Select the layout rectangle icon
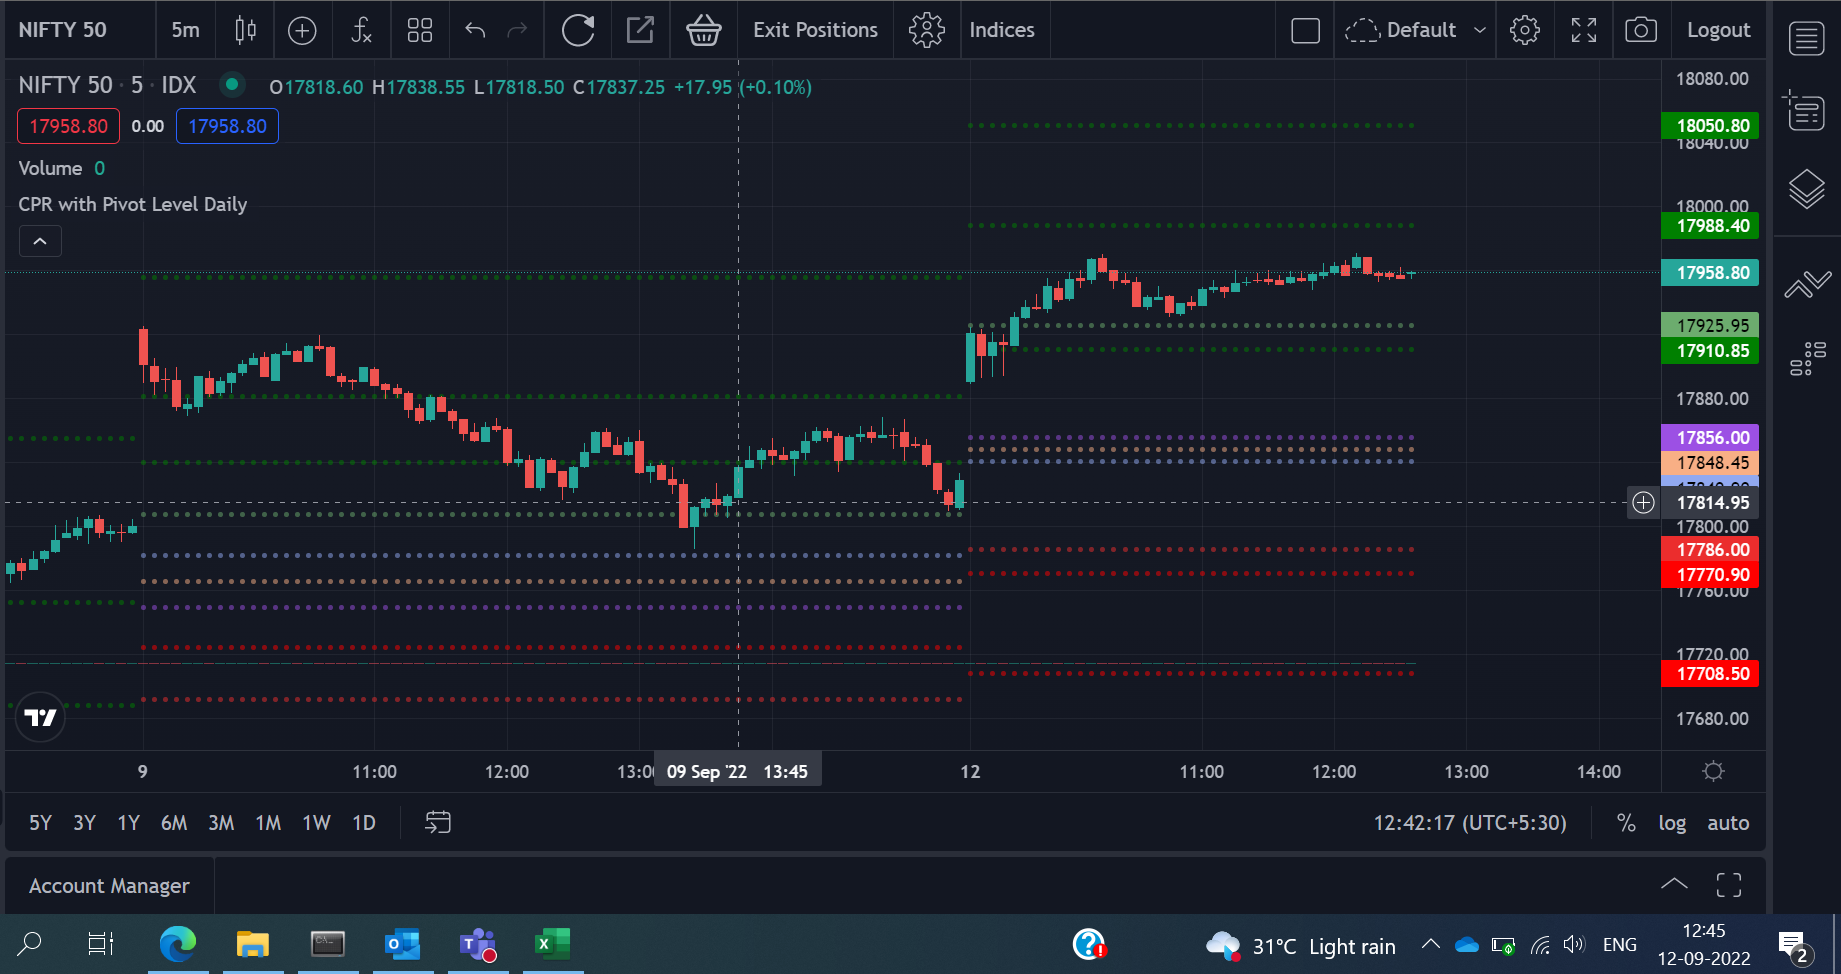This screenshot has width=1841, height=974. [x=1306, y=30]
